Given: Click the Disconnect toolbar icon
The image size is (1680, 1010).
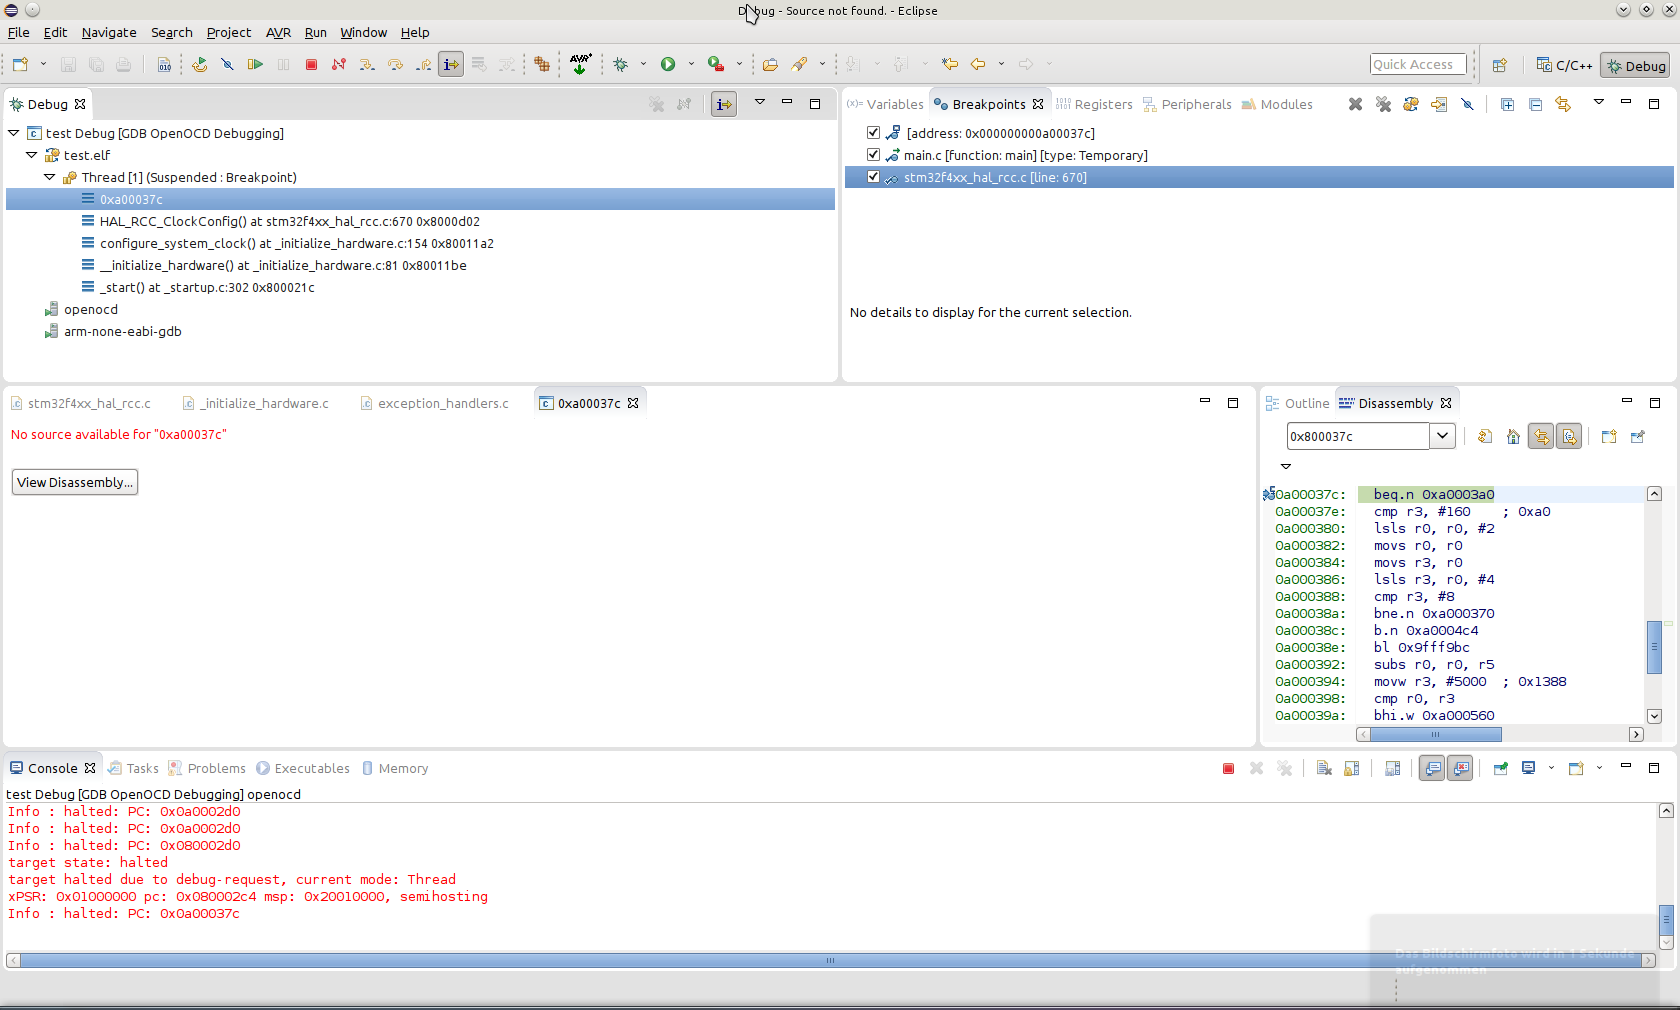Looking at the screenshot, I should tap(339, 64).
